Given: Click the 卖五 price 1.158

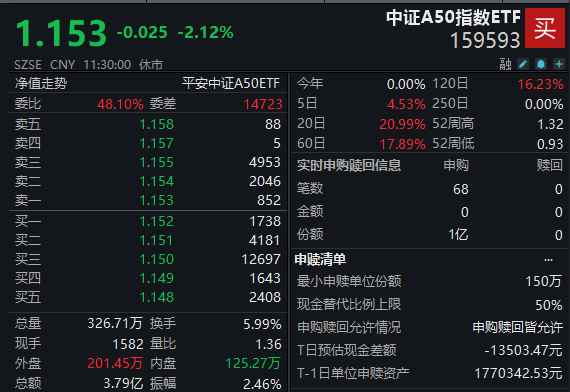Looking at the screenshot, I should [x=157, y=124].
